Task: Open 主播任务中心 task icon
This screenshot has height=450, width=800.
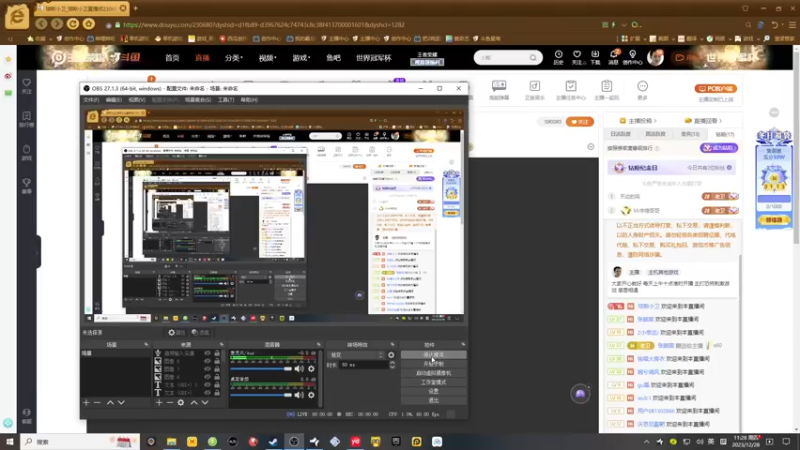Action: coord(570,90)
